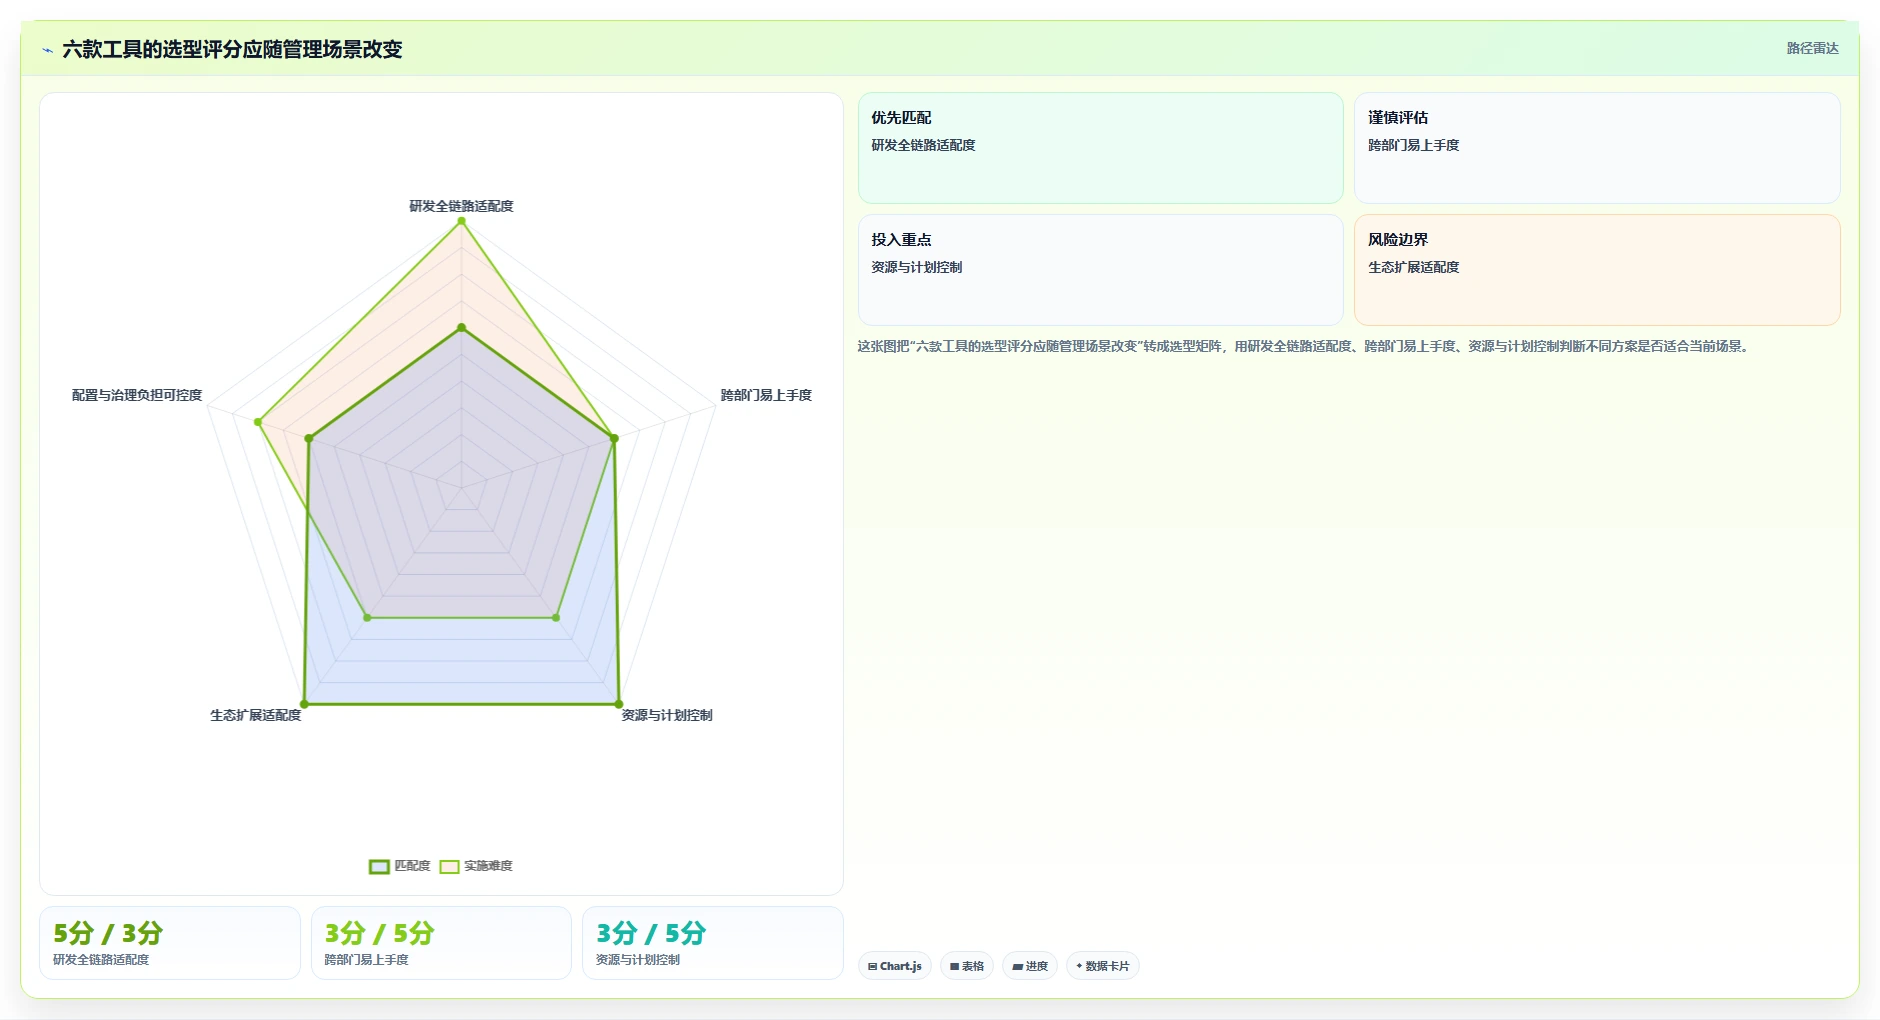1880x1020 pixels.
Task: Click the 匹配度 point at the 资源与计划控制 corner
Action: (618, 704)
